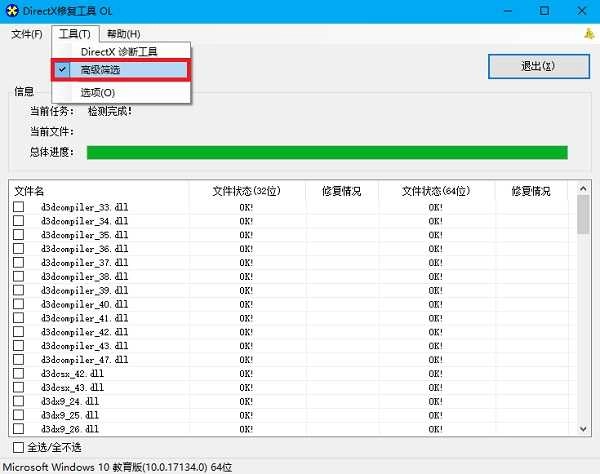600x474 pixels.
Task: Click the yellow icon at menu bar right
Action: click(x=589, y=34)
